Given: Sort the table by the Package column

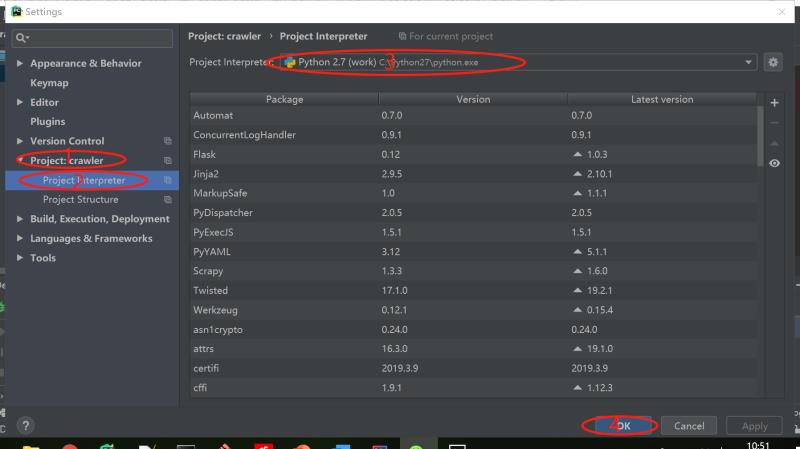Looking at the screenshot, I should click(284, 99).
